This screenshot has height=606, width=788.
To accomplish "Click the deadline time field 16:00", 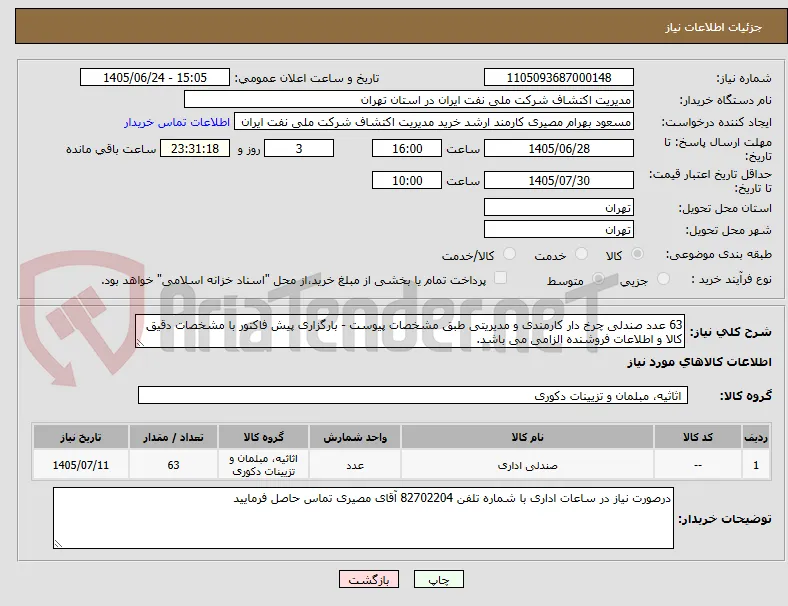I will tap(407, 148).
